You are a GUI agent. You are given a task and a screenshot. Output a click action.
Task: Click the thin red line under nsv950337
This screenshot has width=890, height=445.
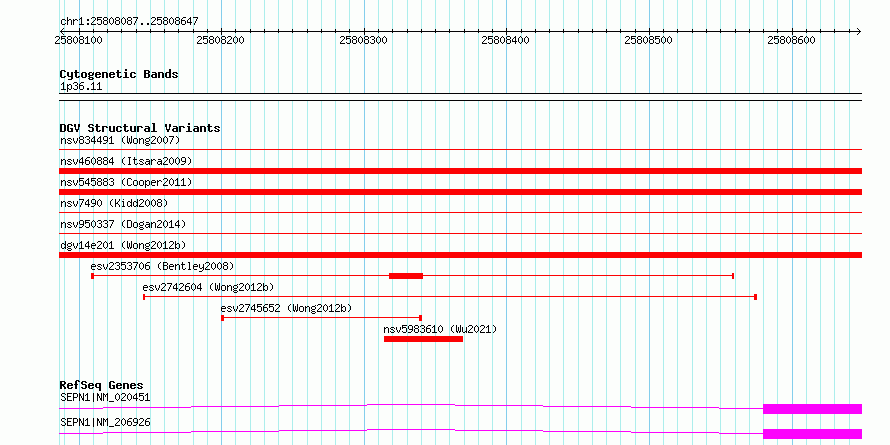[460, 233]
